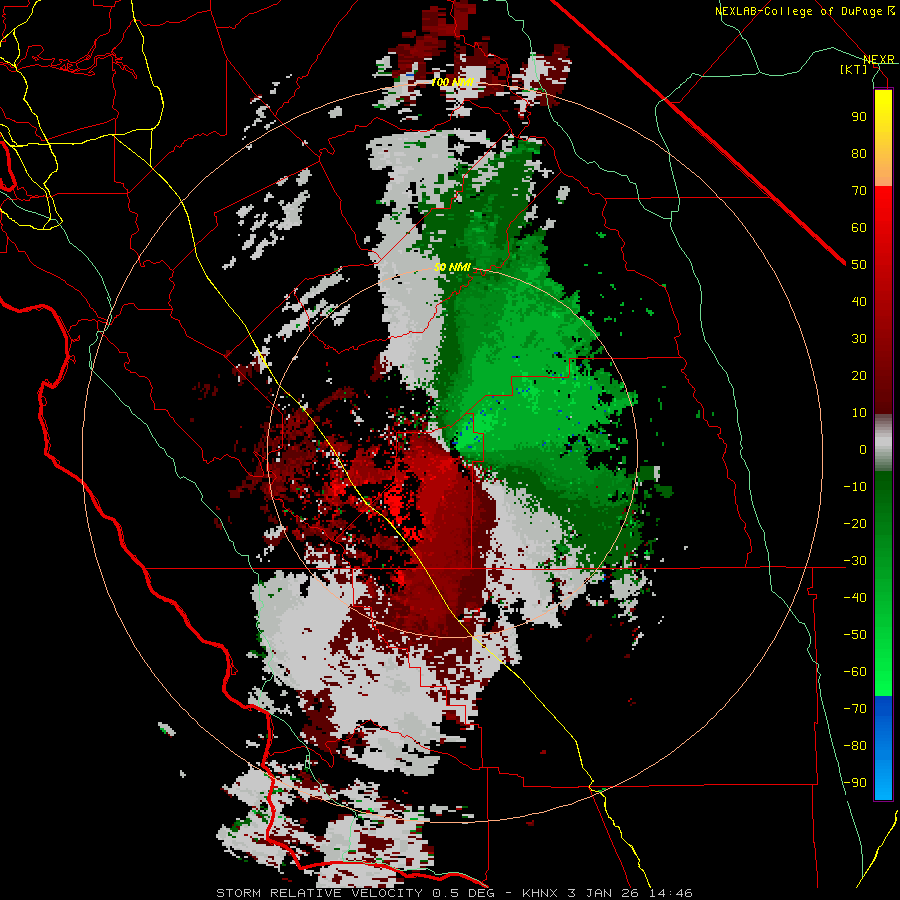Click the -50 value on the velocity scale
900x900 pixels.
point(855,635)
